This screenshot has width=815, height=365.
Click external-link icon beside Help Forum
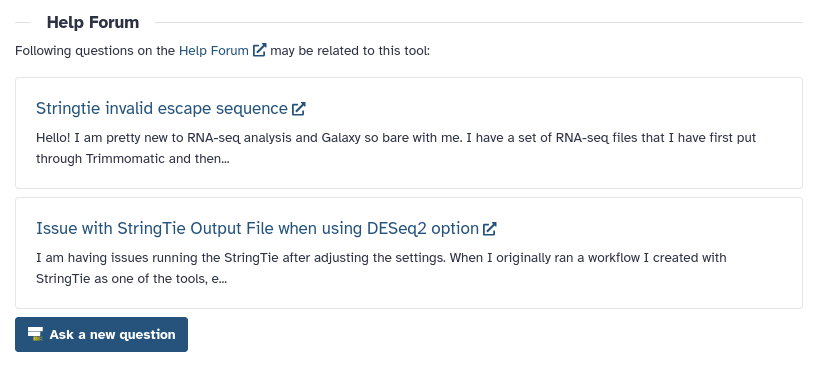pyautogui.click(x=259, y=50)
